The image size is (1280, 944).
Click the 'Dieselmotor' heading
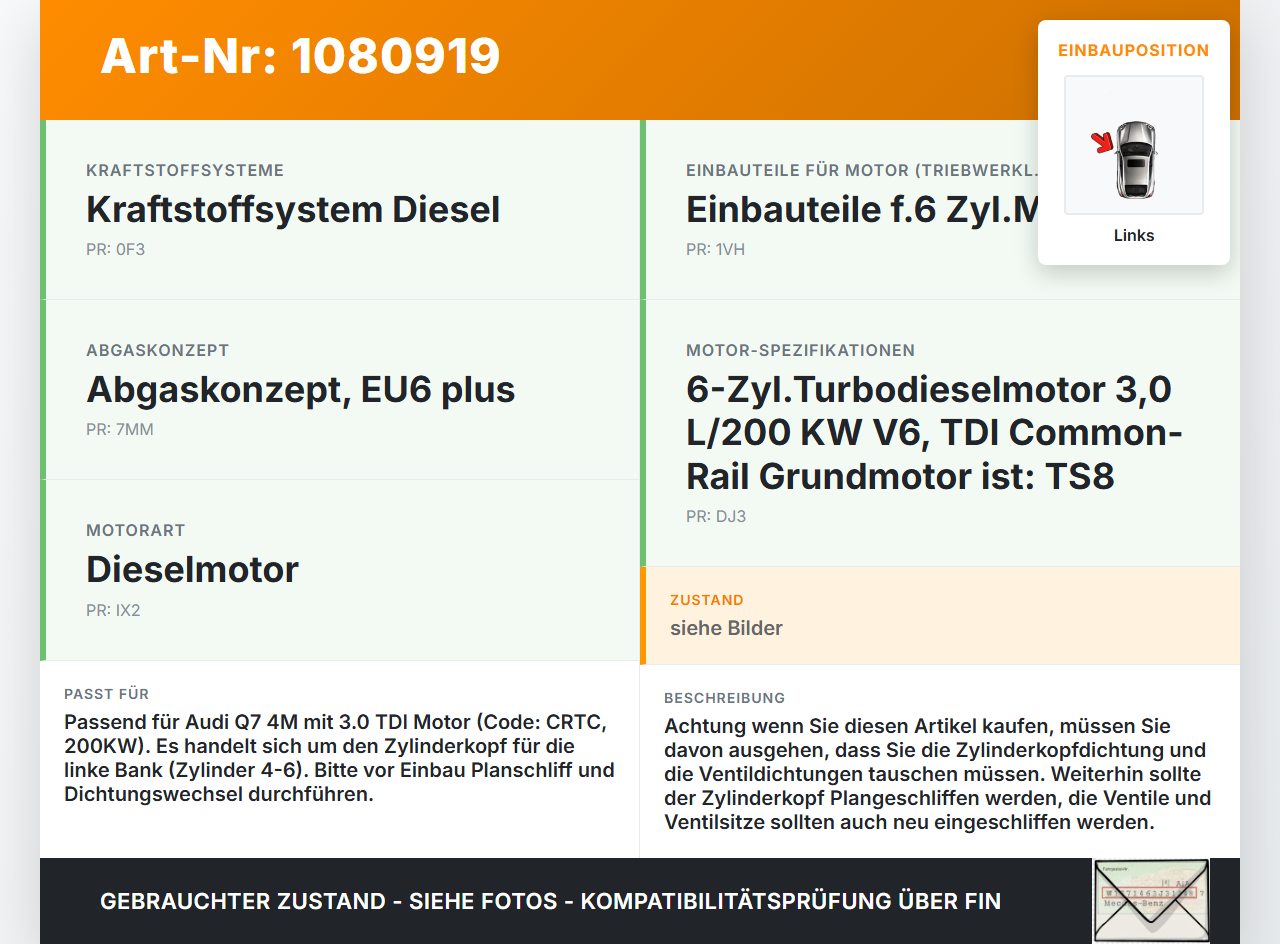(193, 570)
